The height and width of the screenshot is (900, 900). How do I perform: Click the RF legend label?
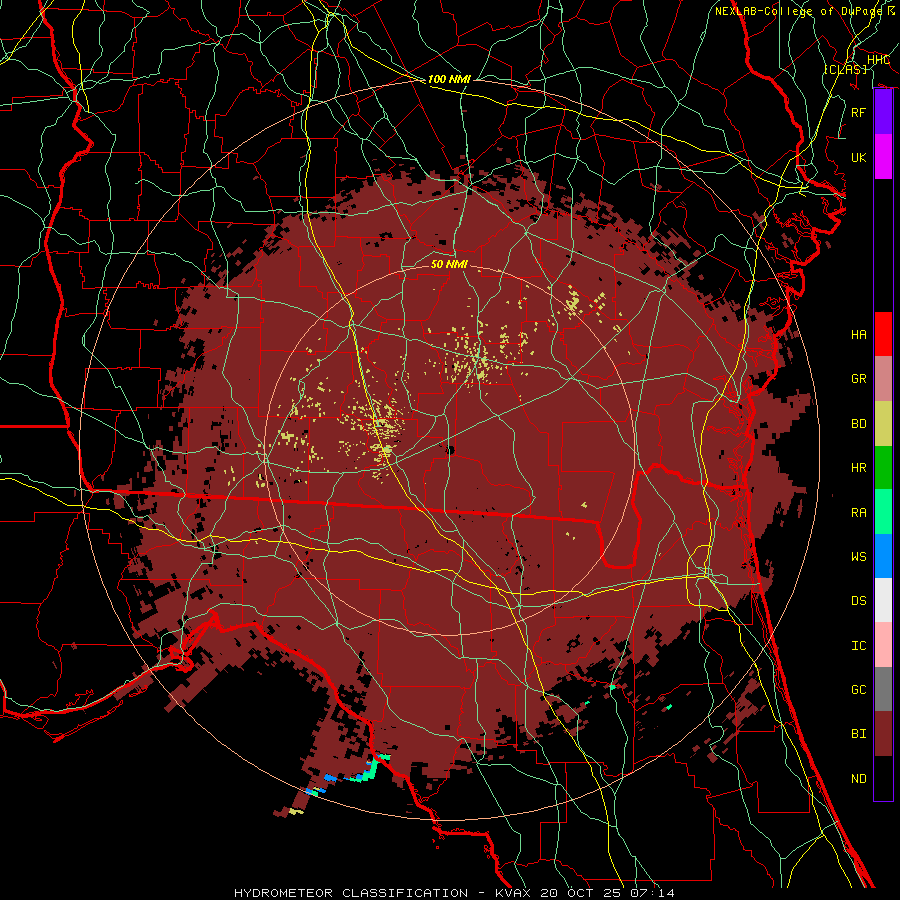point(859,112)
